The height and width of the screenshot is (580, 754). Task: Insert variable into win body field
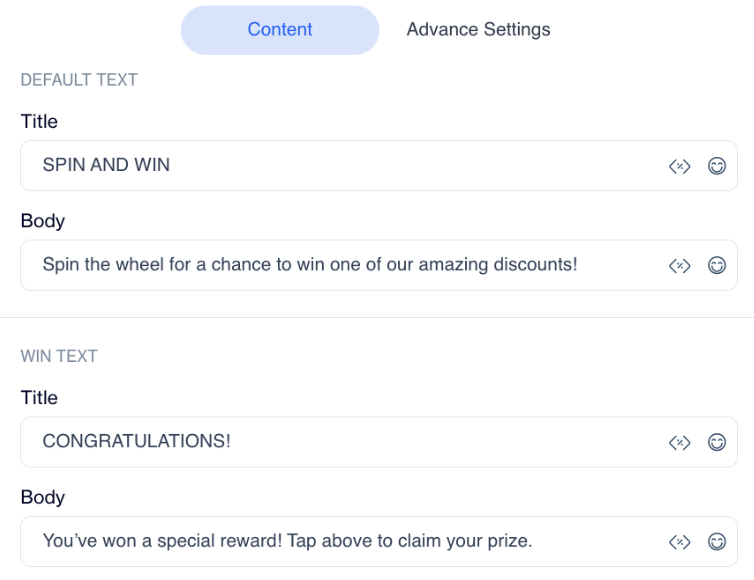coord(680,542)
